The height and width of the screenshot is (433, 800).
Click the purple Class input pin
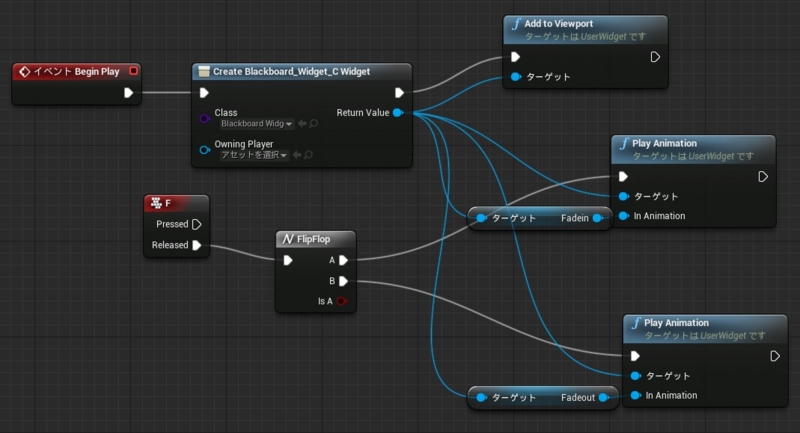pos(205,119)
